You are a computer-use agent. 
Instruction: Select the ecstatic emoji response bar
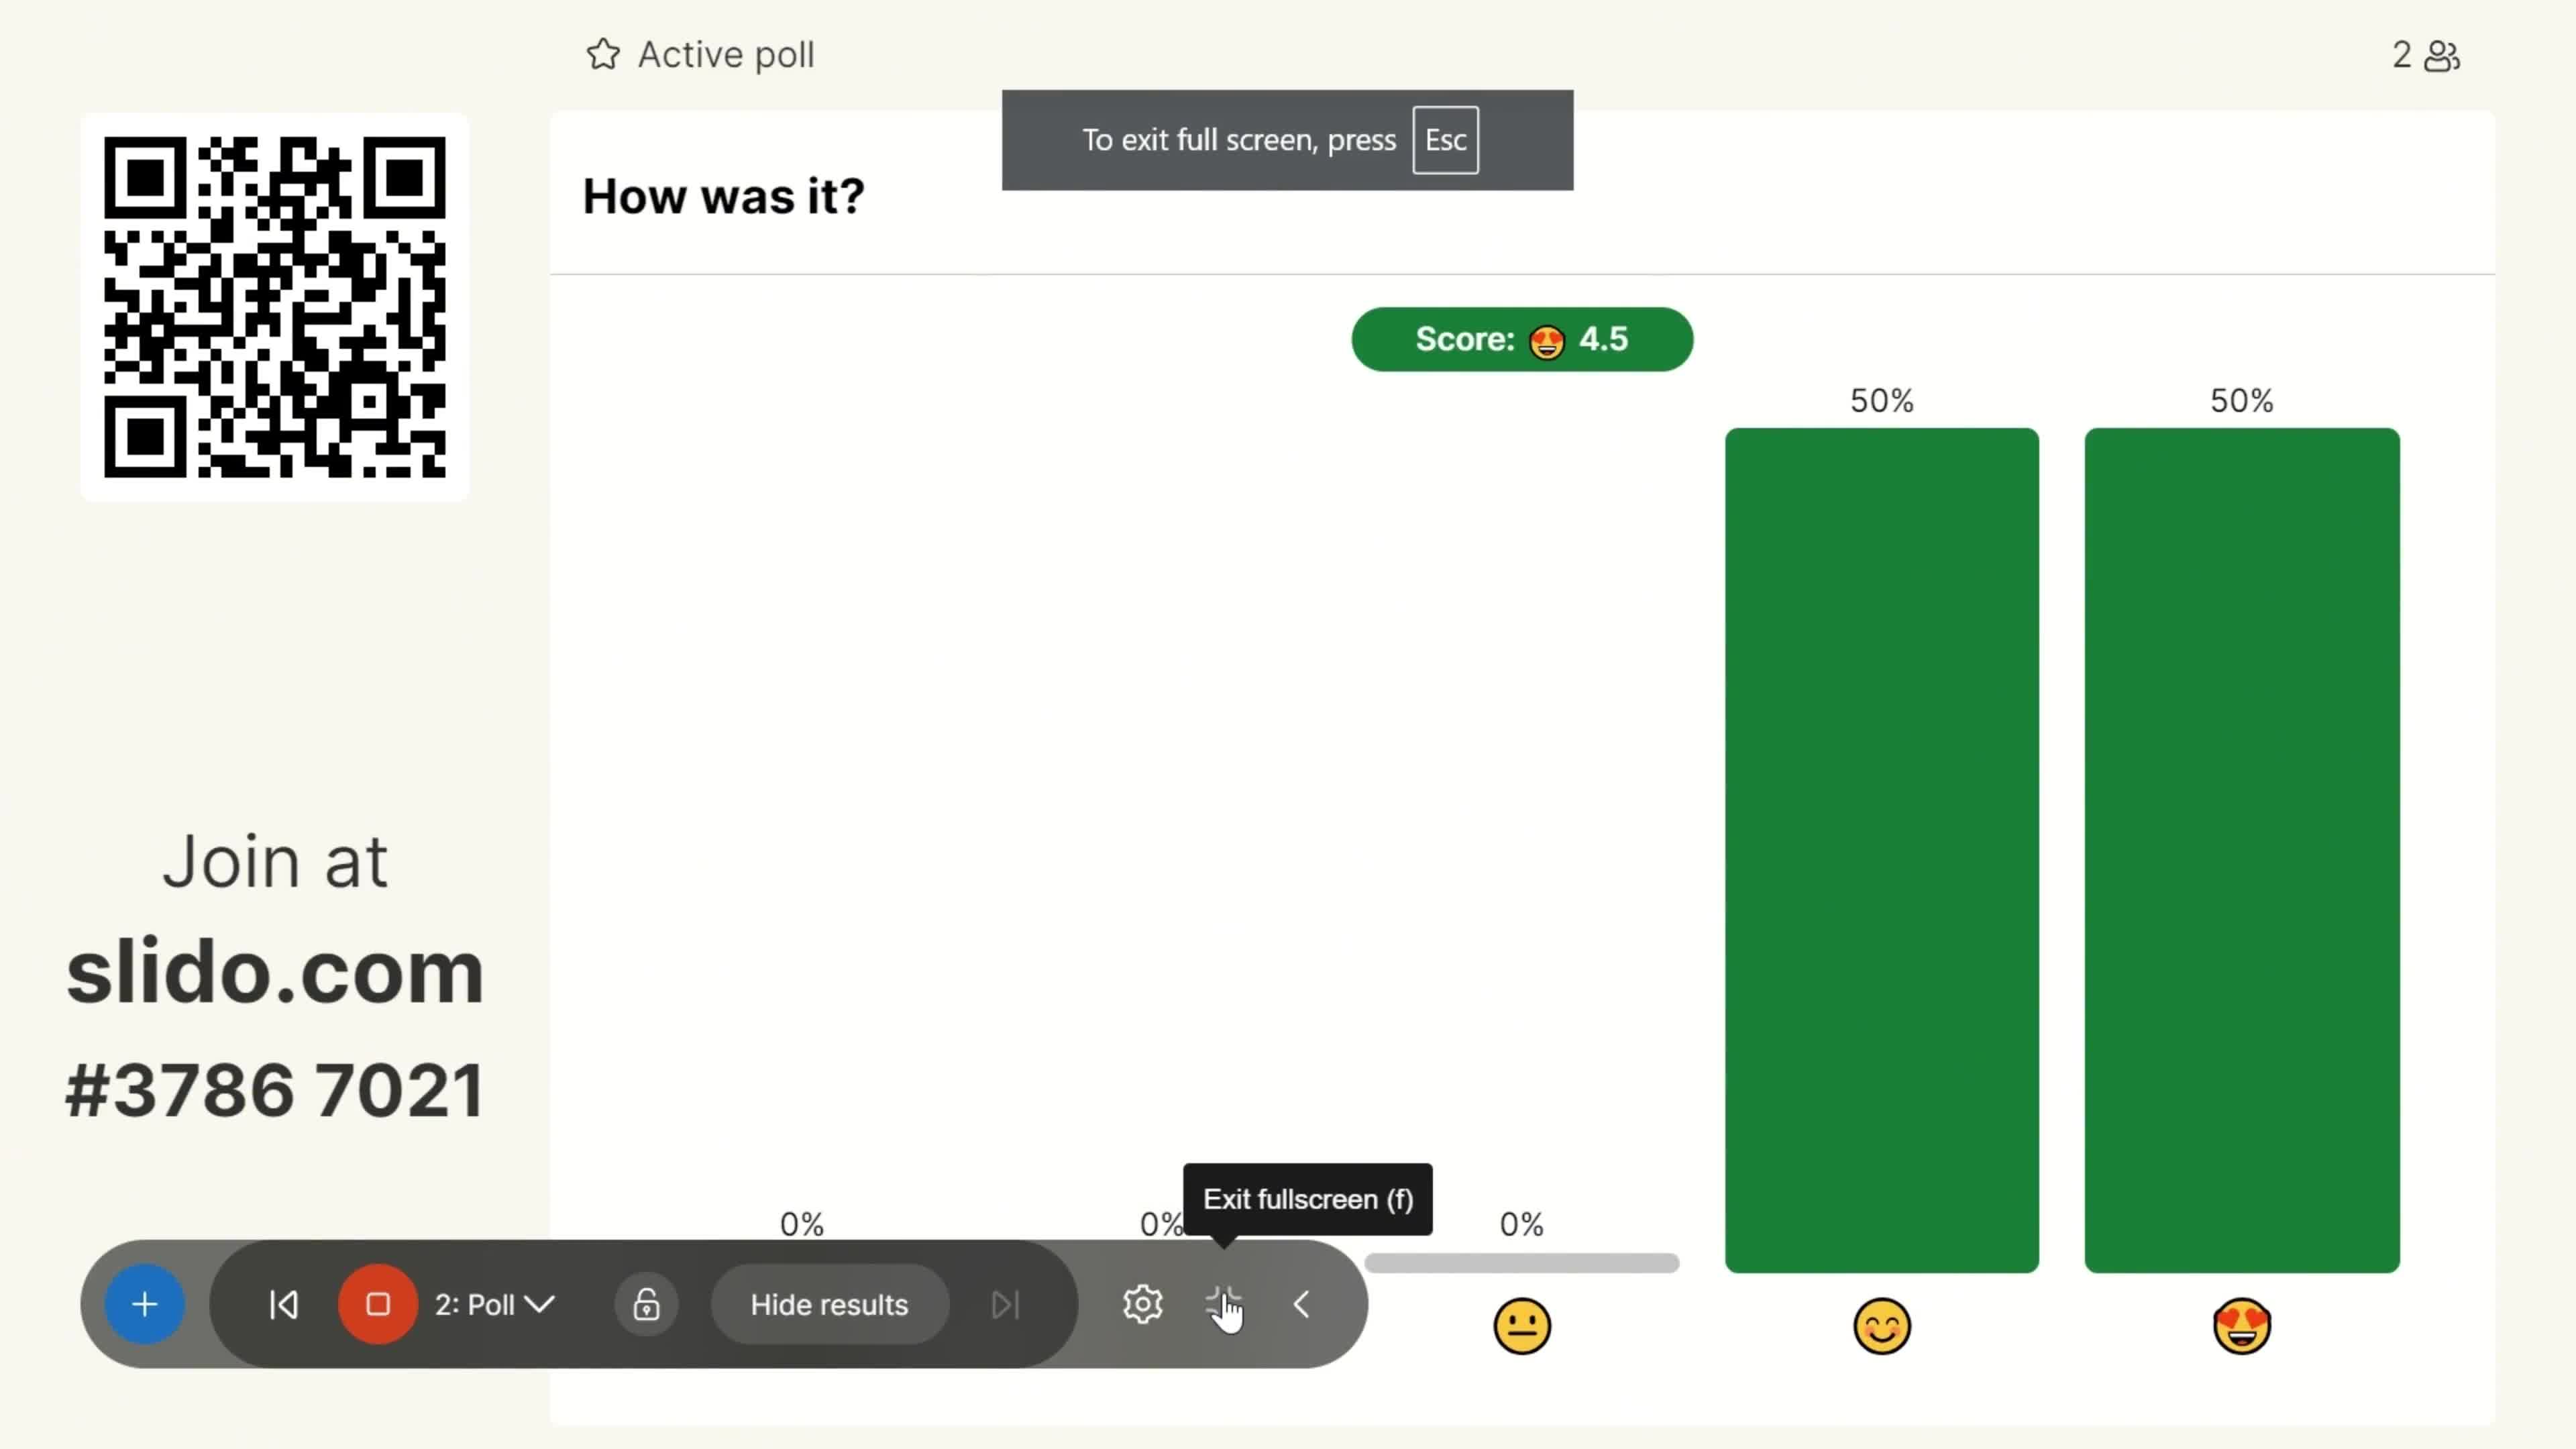[2242, 849]
